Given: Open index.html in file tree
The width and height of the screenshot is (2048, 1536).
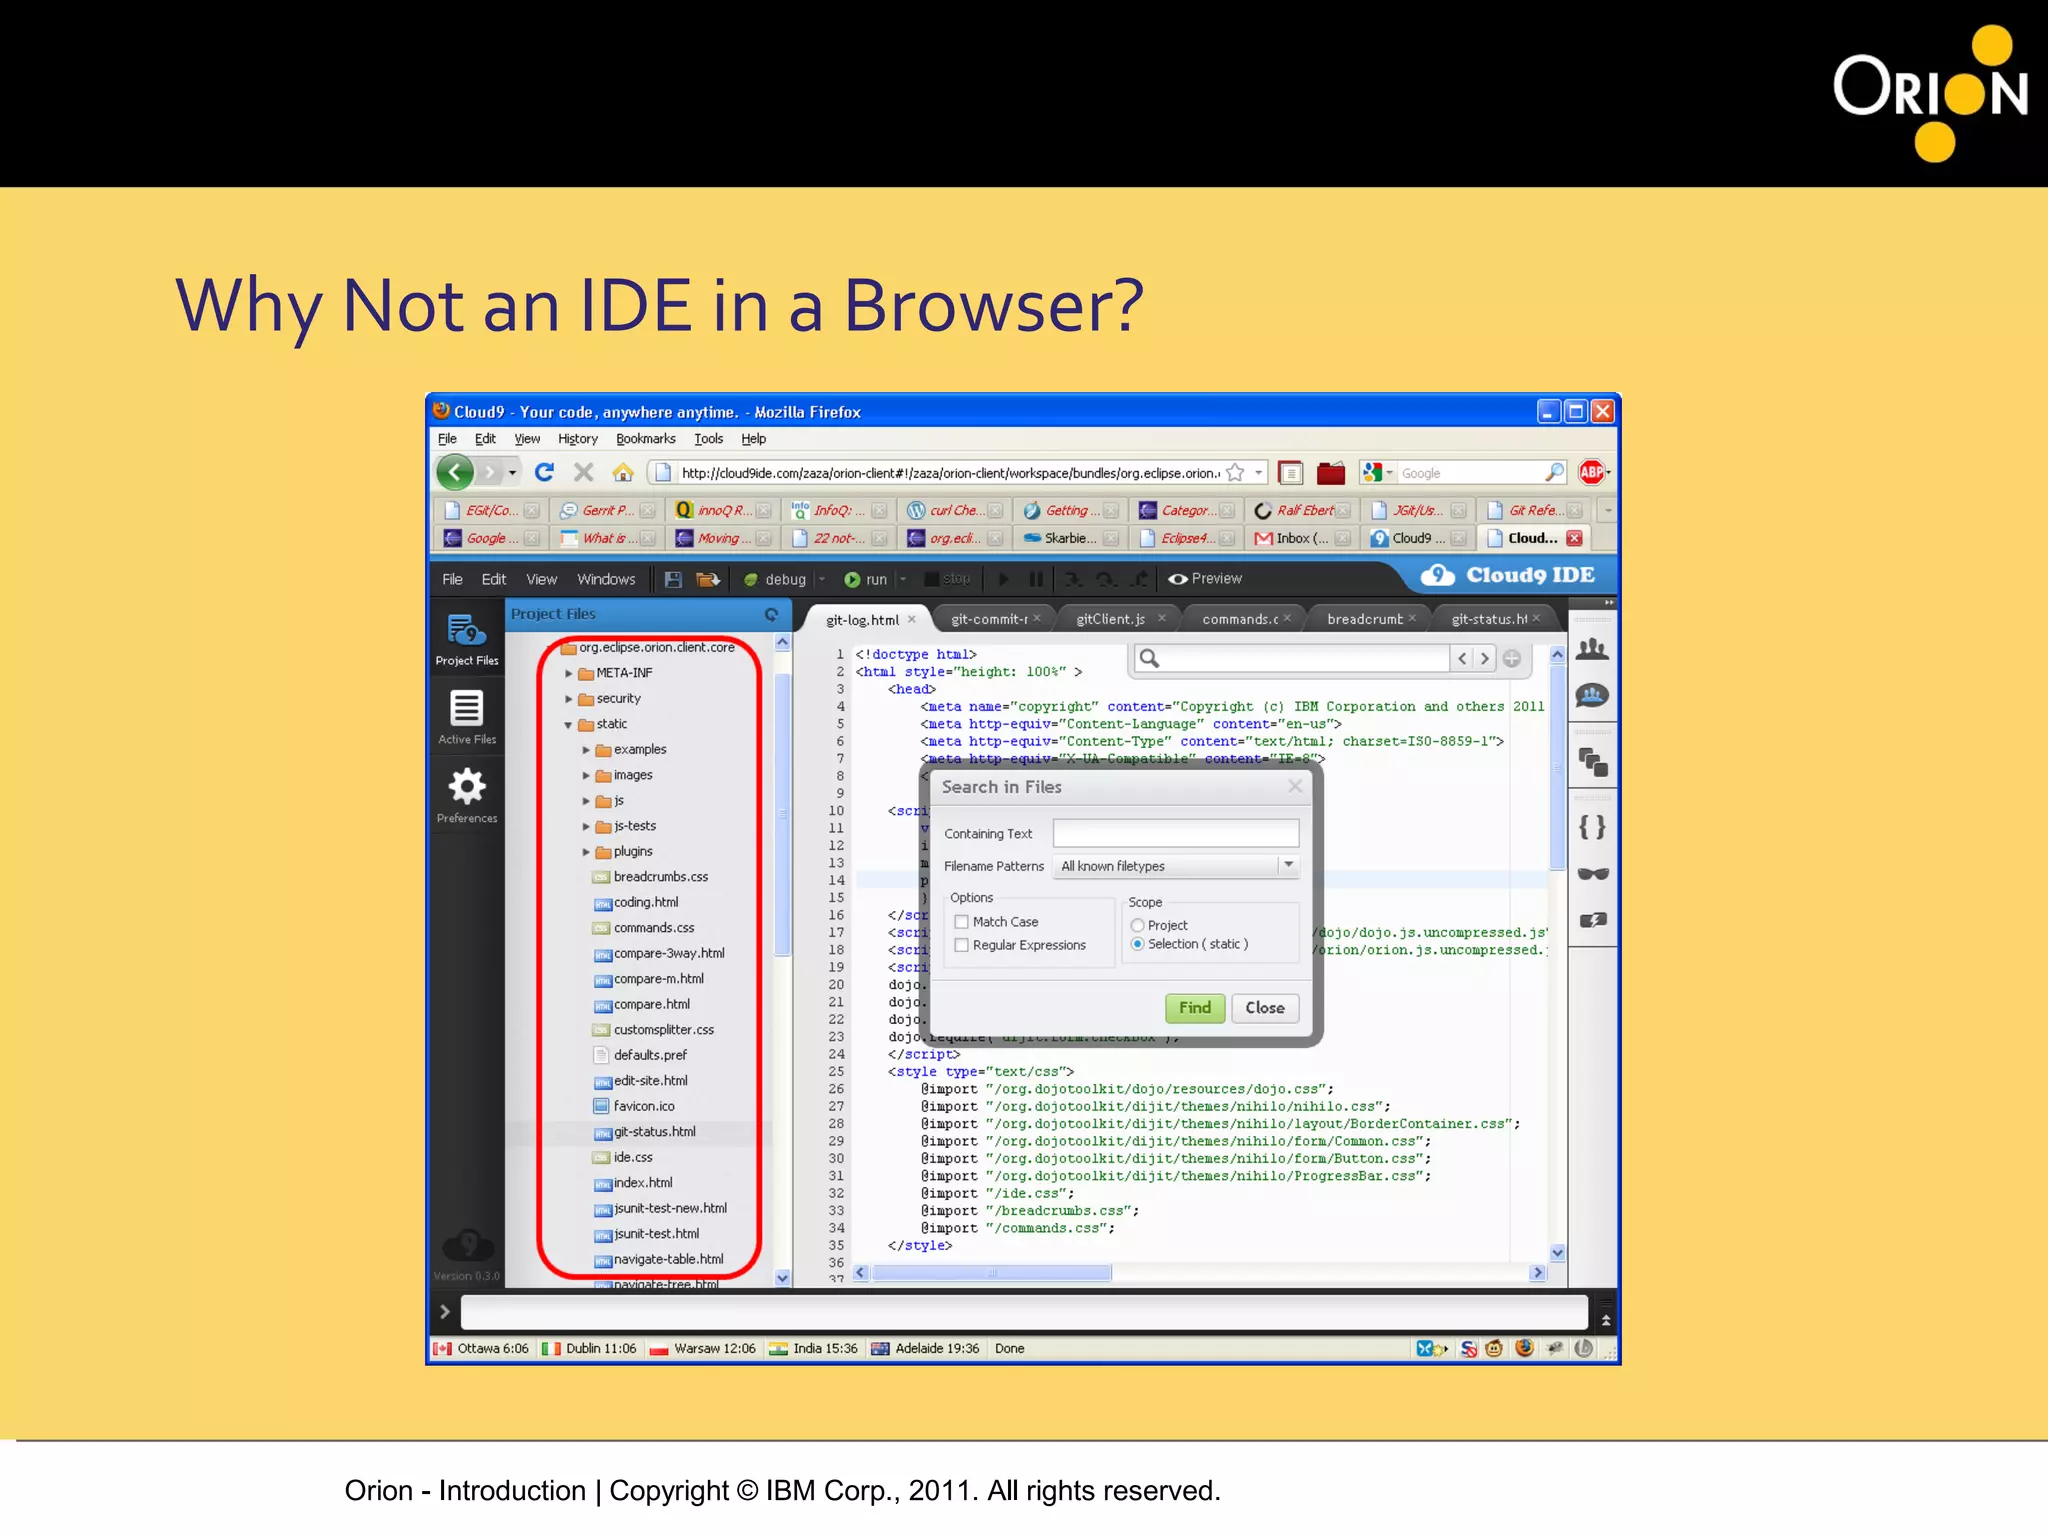Looking at the screenshot, I should pos(634,1183).
